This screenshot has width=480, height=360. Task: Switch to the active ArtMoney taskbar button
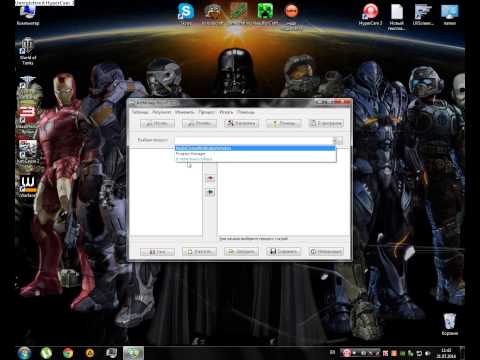click(x=133, y=353)
